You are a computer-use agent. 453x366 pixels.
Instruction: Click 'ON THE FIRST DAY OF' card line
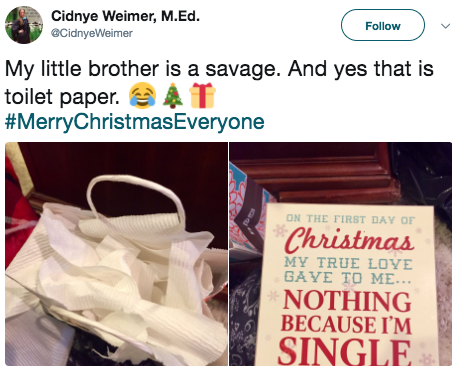point(350,219)
